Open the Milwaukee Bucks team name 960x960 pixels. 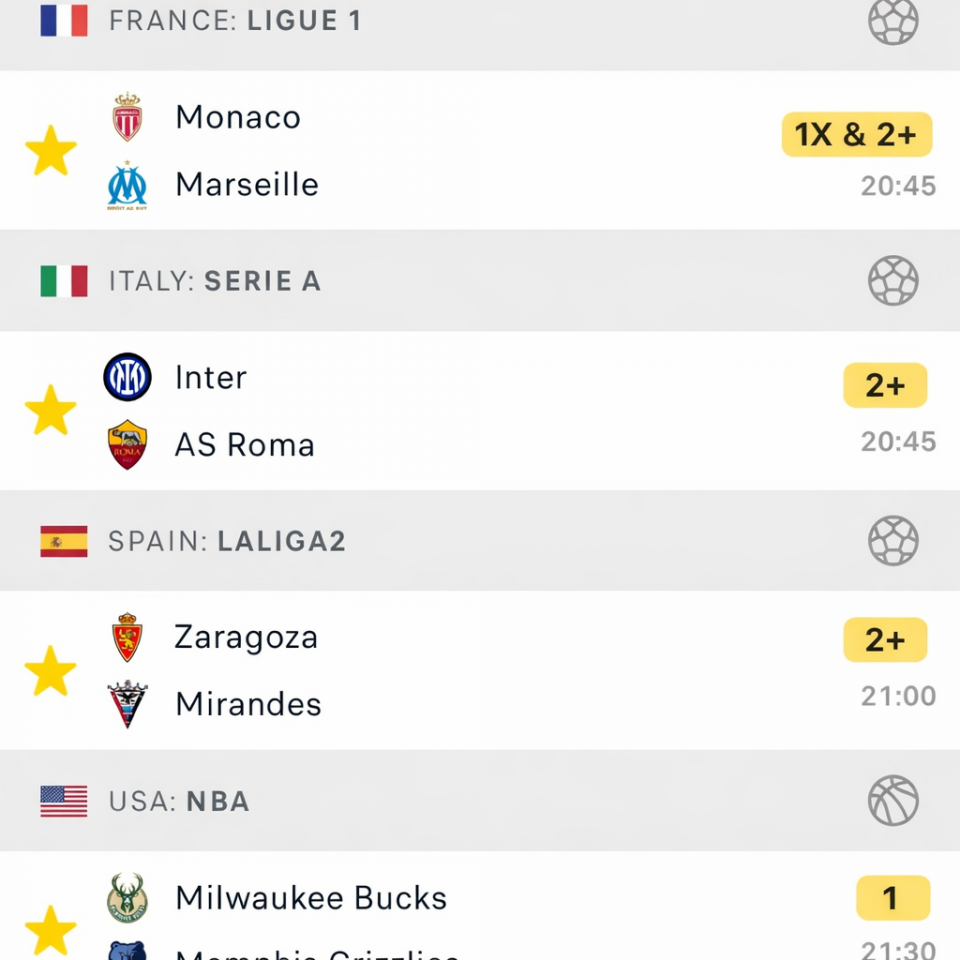pyautogui.click(x=311, y=898)
